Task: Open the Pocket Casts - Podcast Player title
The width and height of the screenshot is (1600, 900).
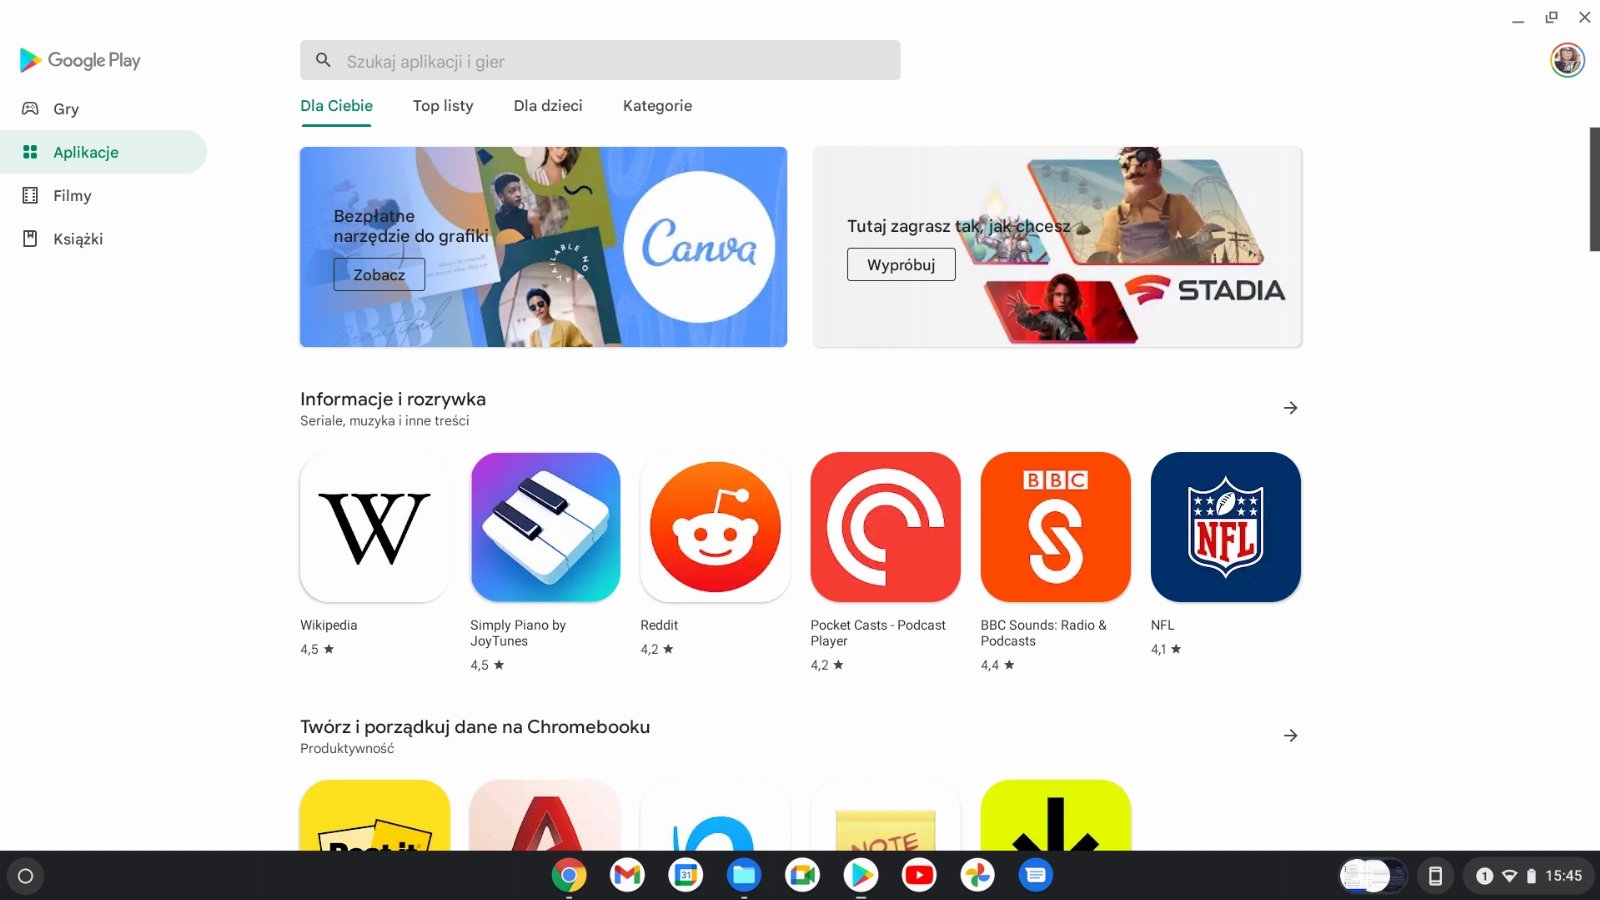Action: 878,633
